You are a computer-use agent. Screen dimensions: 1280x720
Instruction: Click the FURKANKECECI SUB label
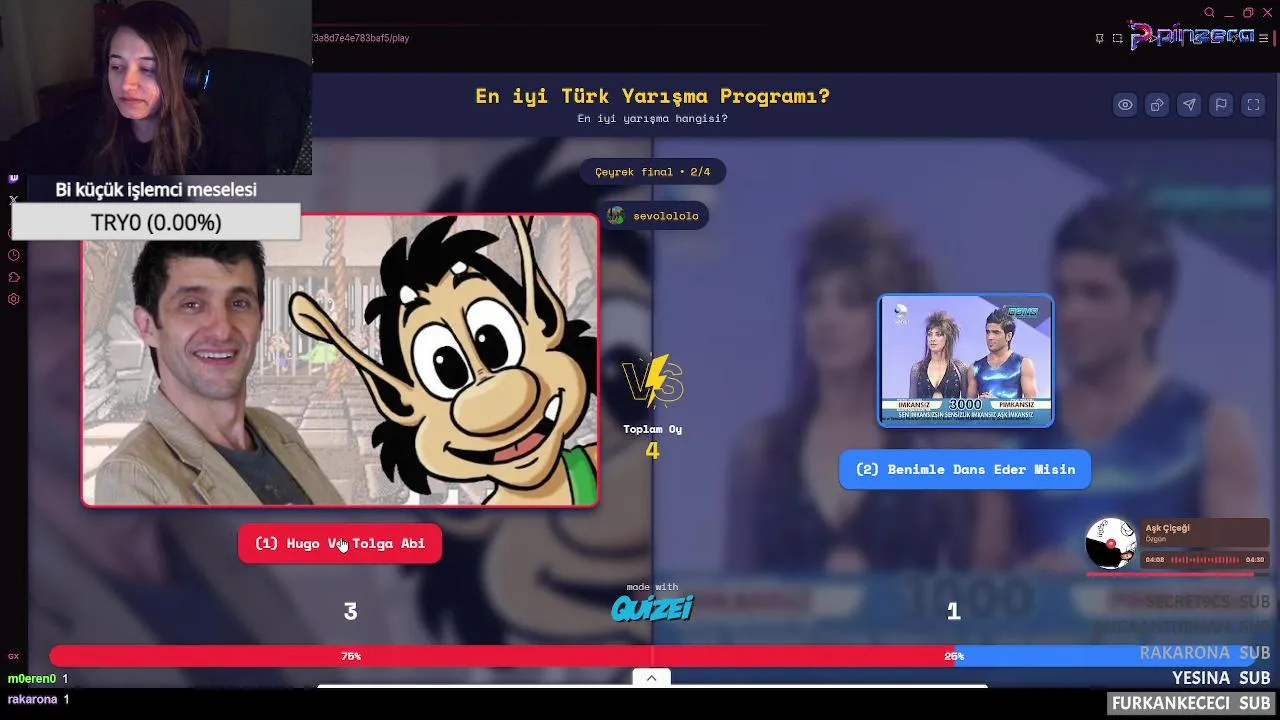coord(1191,703)
